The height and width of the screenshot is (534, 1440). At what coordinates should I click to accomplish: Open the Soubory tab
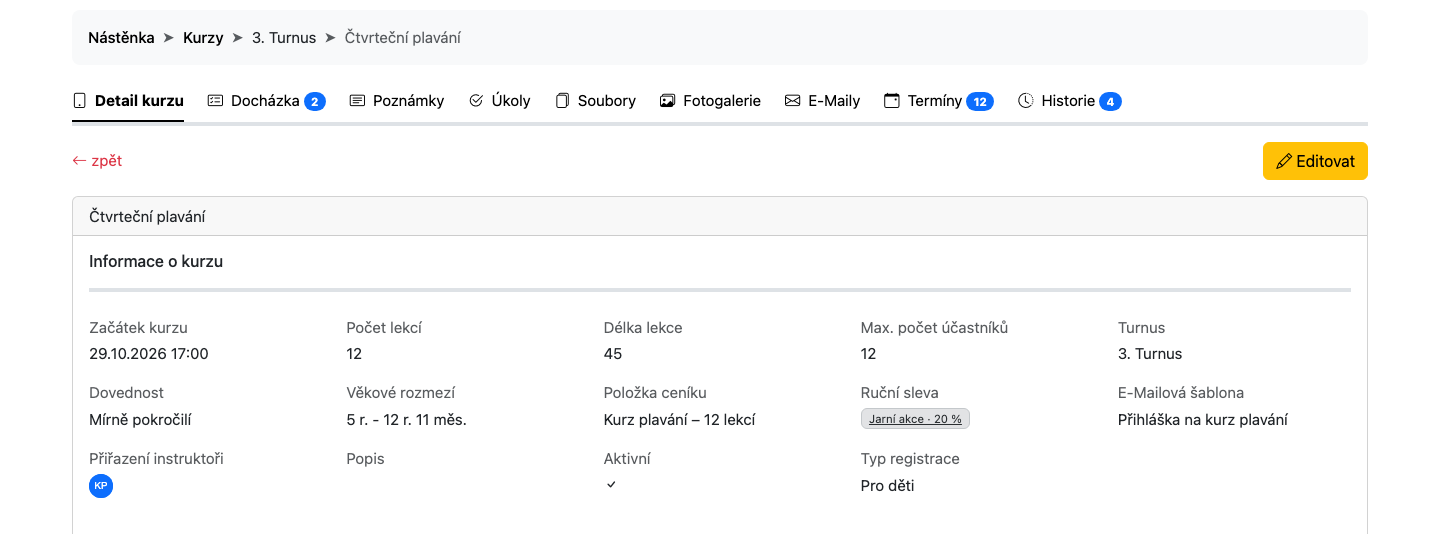coord(596,101)
